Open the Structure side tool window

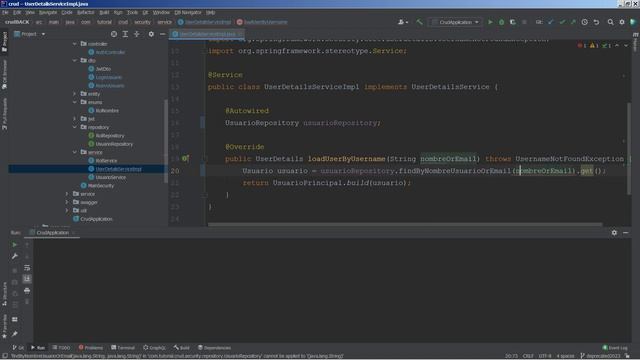[4, 293]
